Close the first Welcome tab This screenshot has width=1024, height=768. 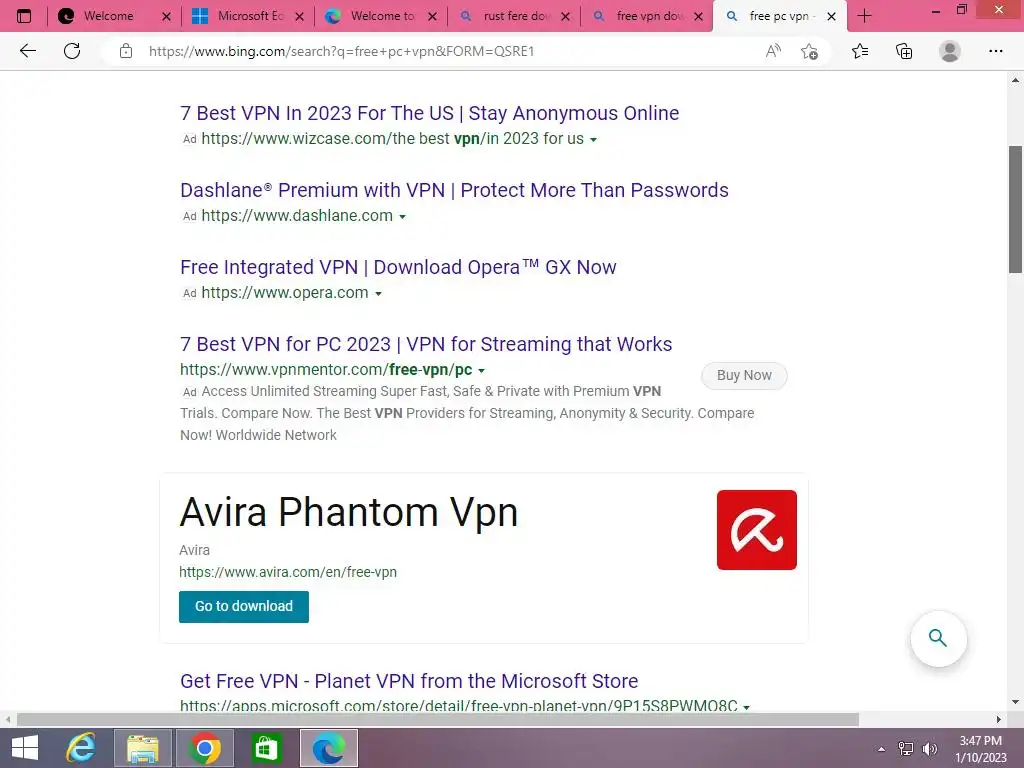[166, 16]
